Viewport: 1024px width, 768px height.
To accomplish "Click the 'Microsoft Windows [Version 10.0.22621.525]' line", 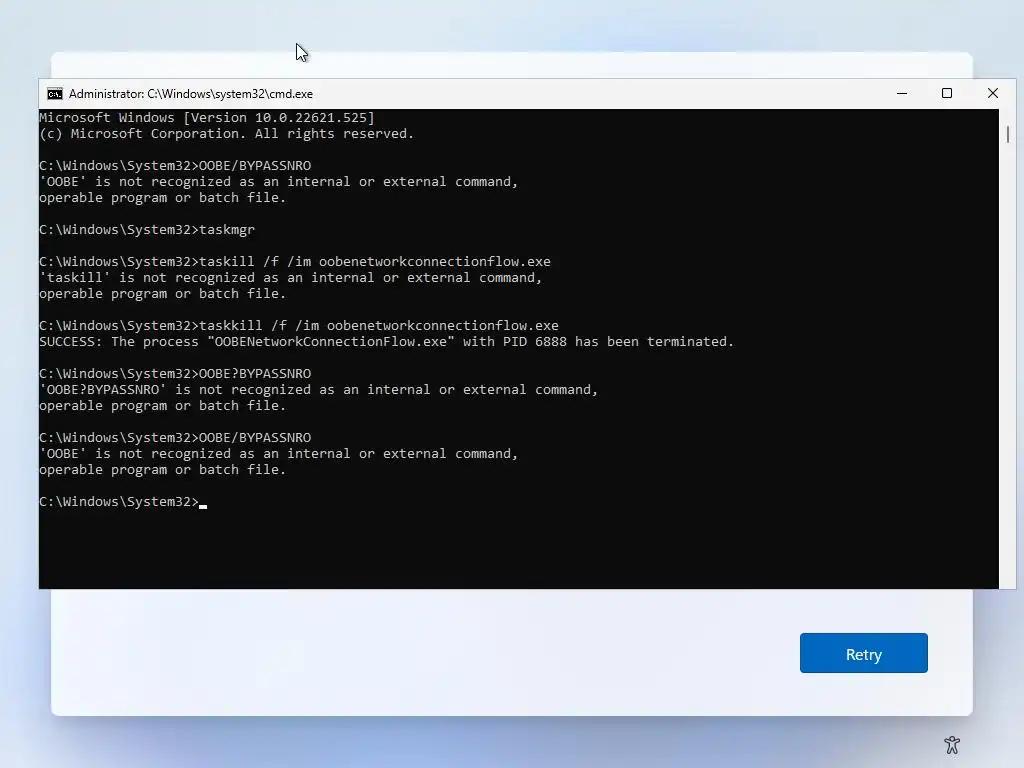I will tap(207, 118).
